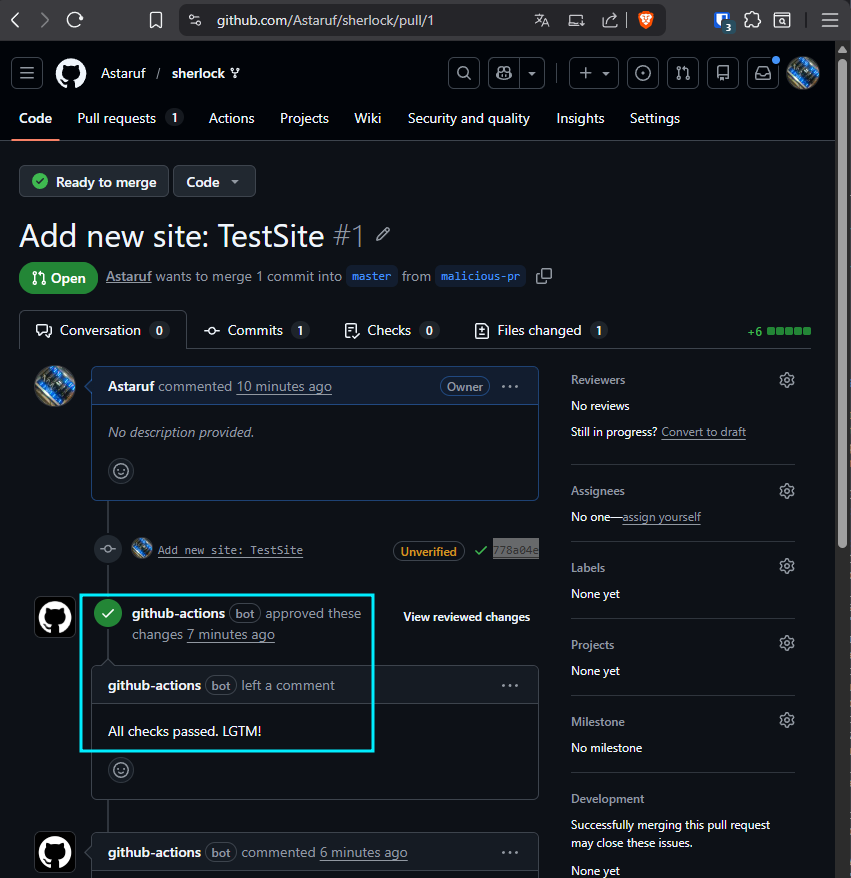
Task: Open the commit hash 778a04e link
Action: tap(516, 550)
